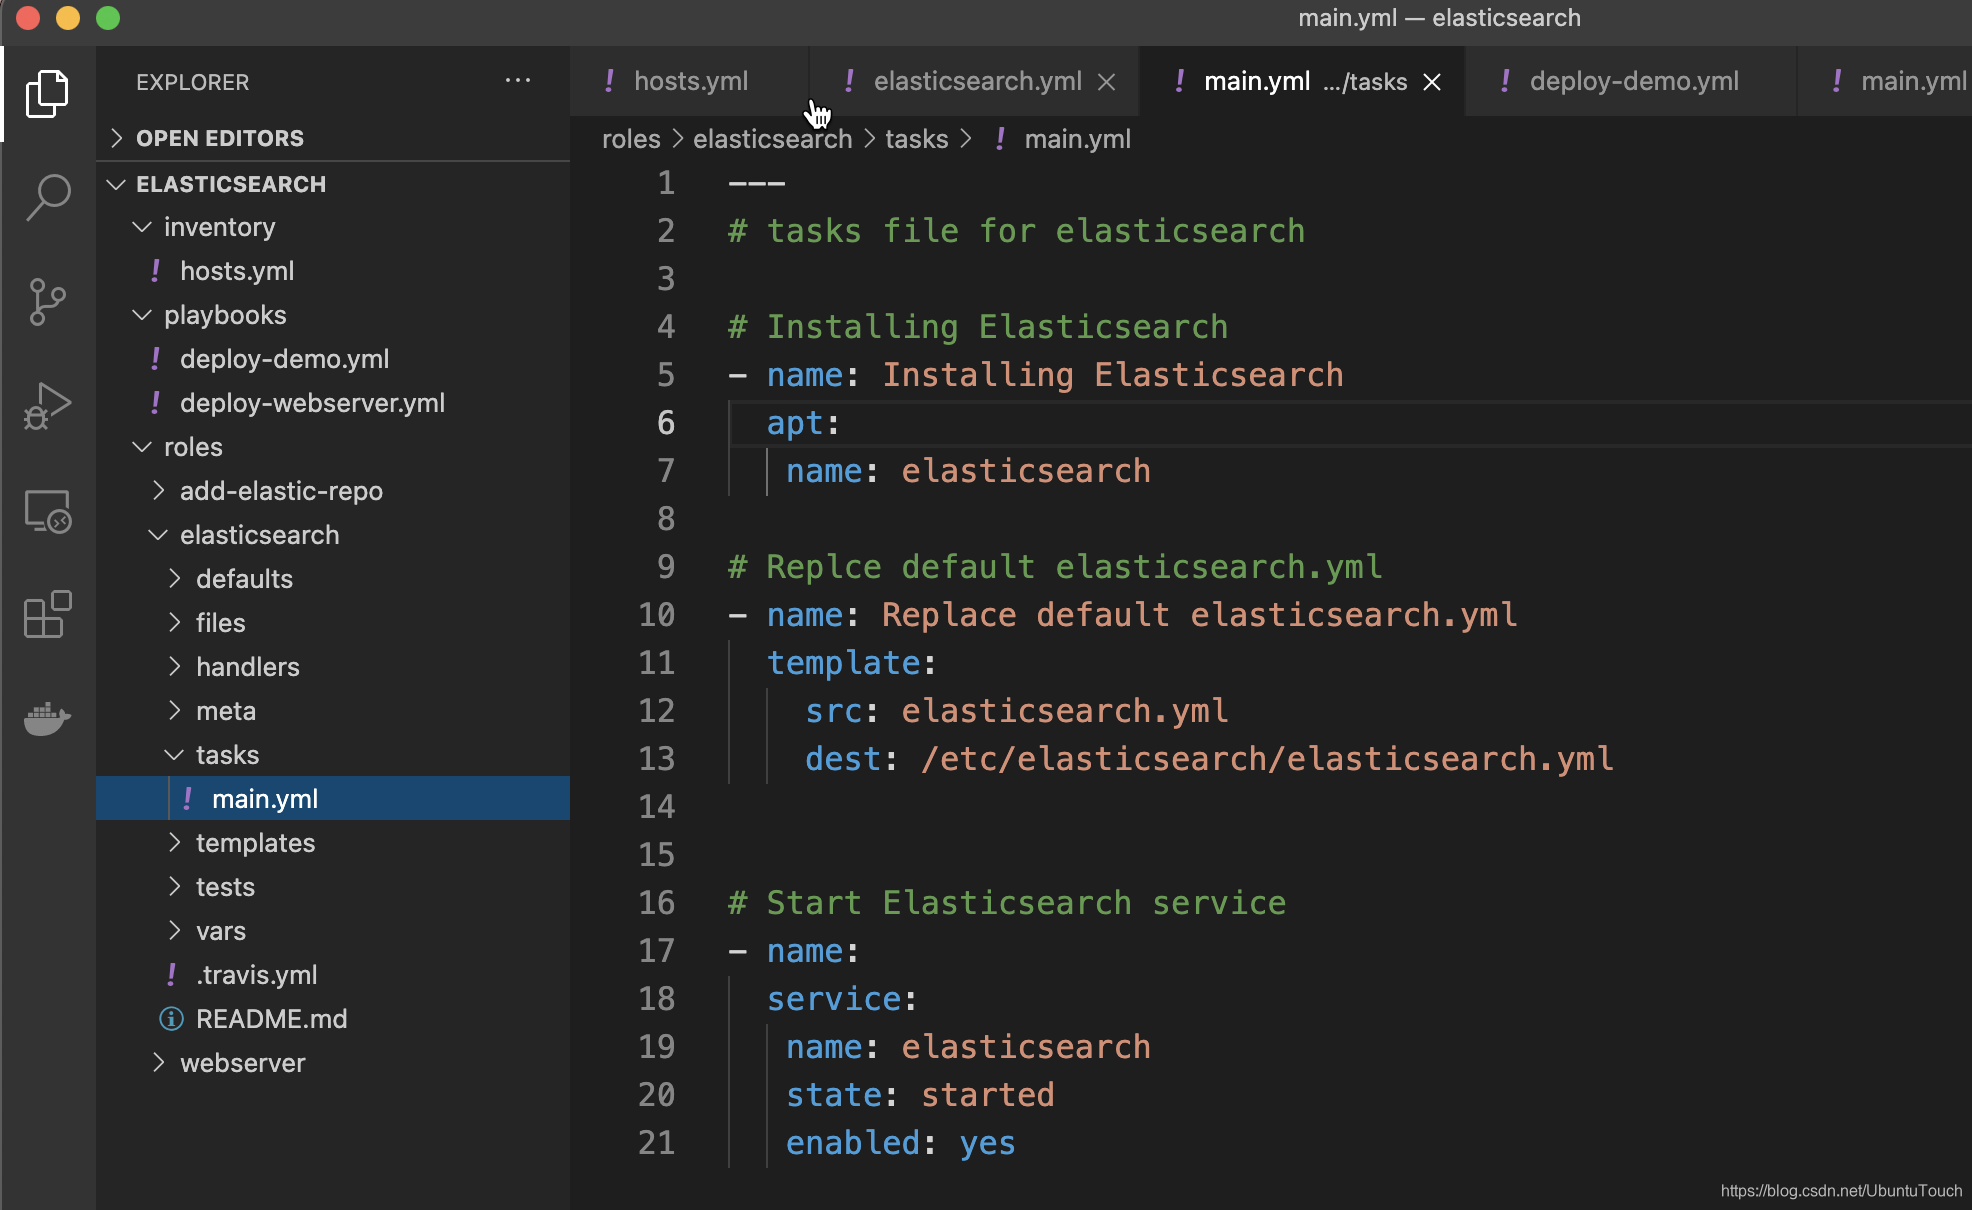Switch to the hosts.yml tab
Image resolution: width=1972 pixels, height=1210 pixels.
click(690, 81)
